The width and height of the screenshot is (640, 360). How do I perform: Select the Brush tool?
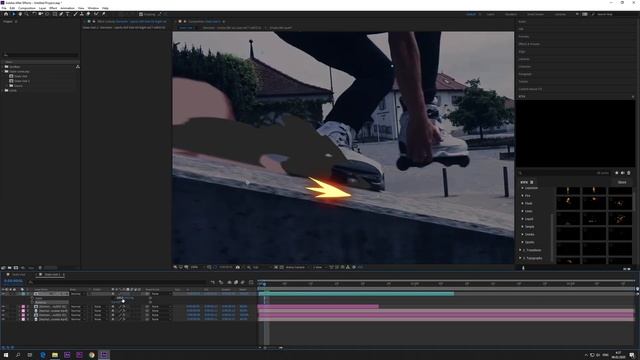click(x=75, y=14)
